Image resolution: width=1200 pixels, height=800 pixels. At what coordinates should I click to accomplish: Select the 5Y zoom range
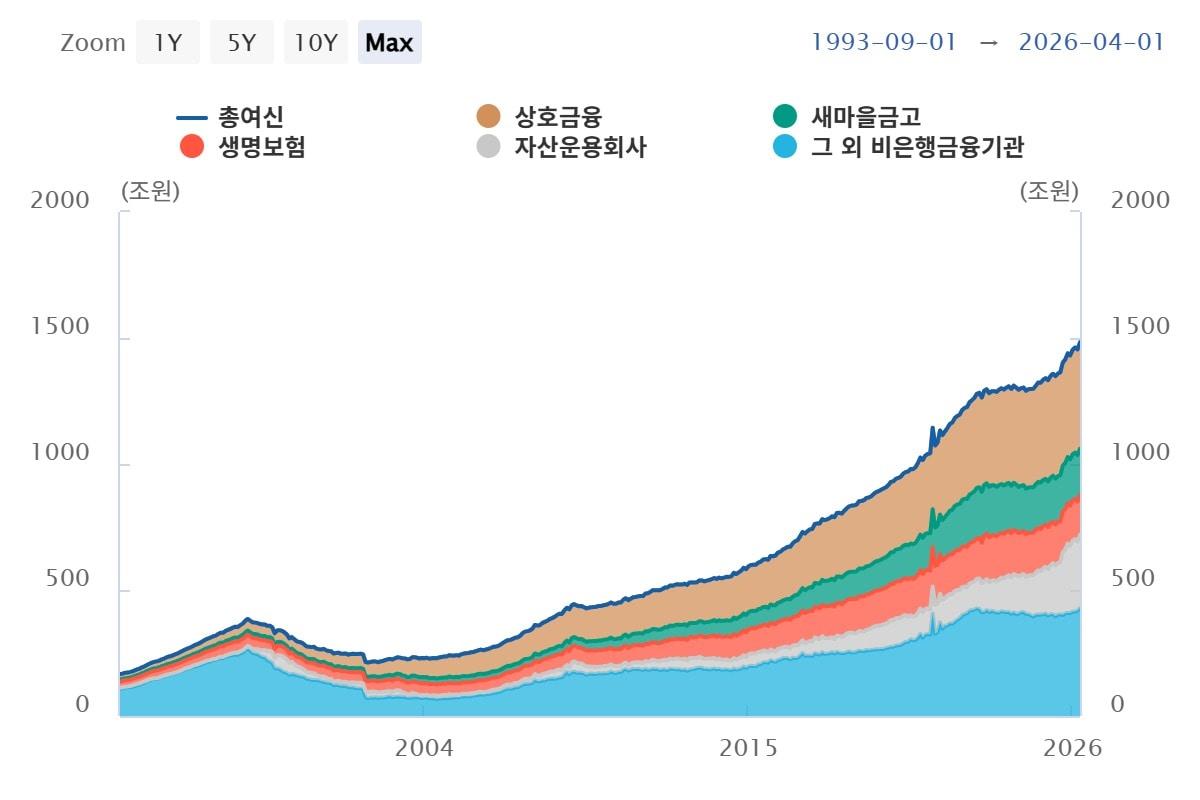pyautogui.click(x=242, y=43)
